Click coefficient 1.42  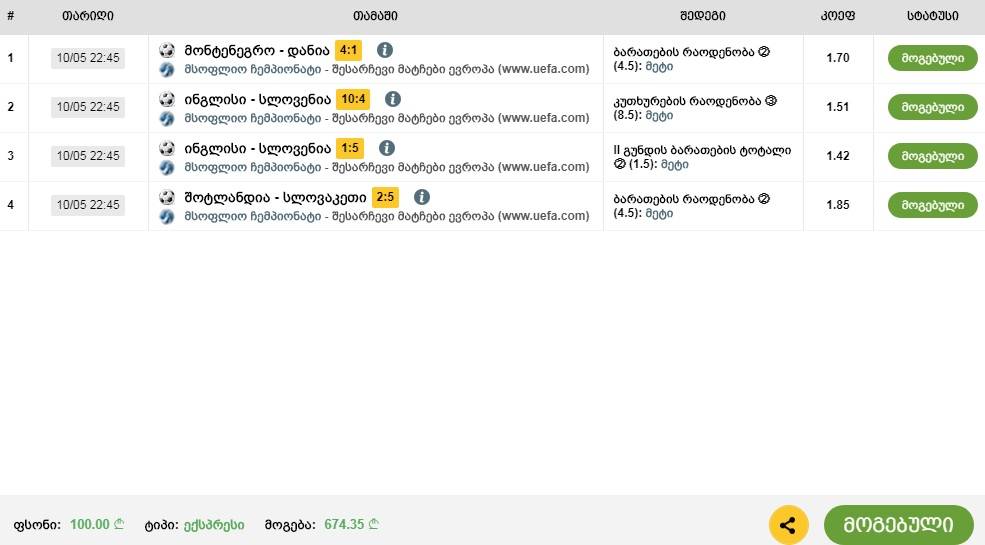[838, 156]
